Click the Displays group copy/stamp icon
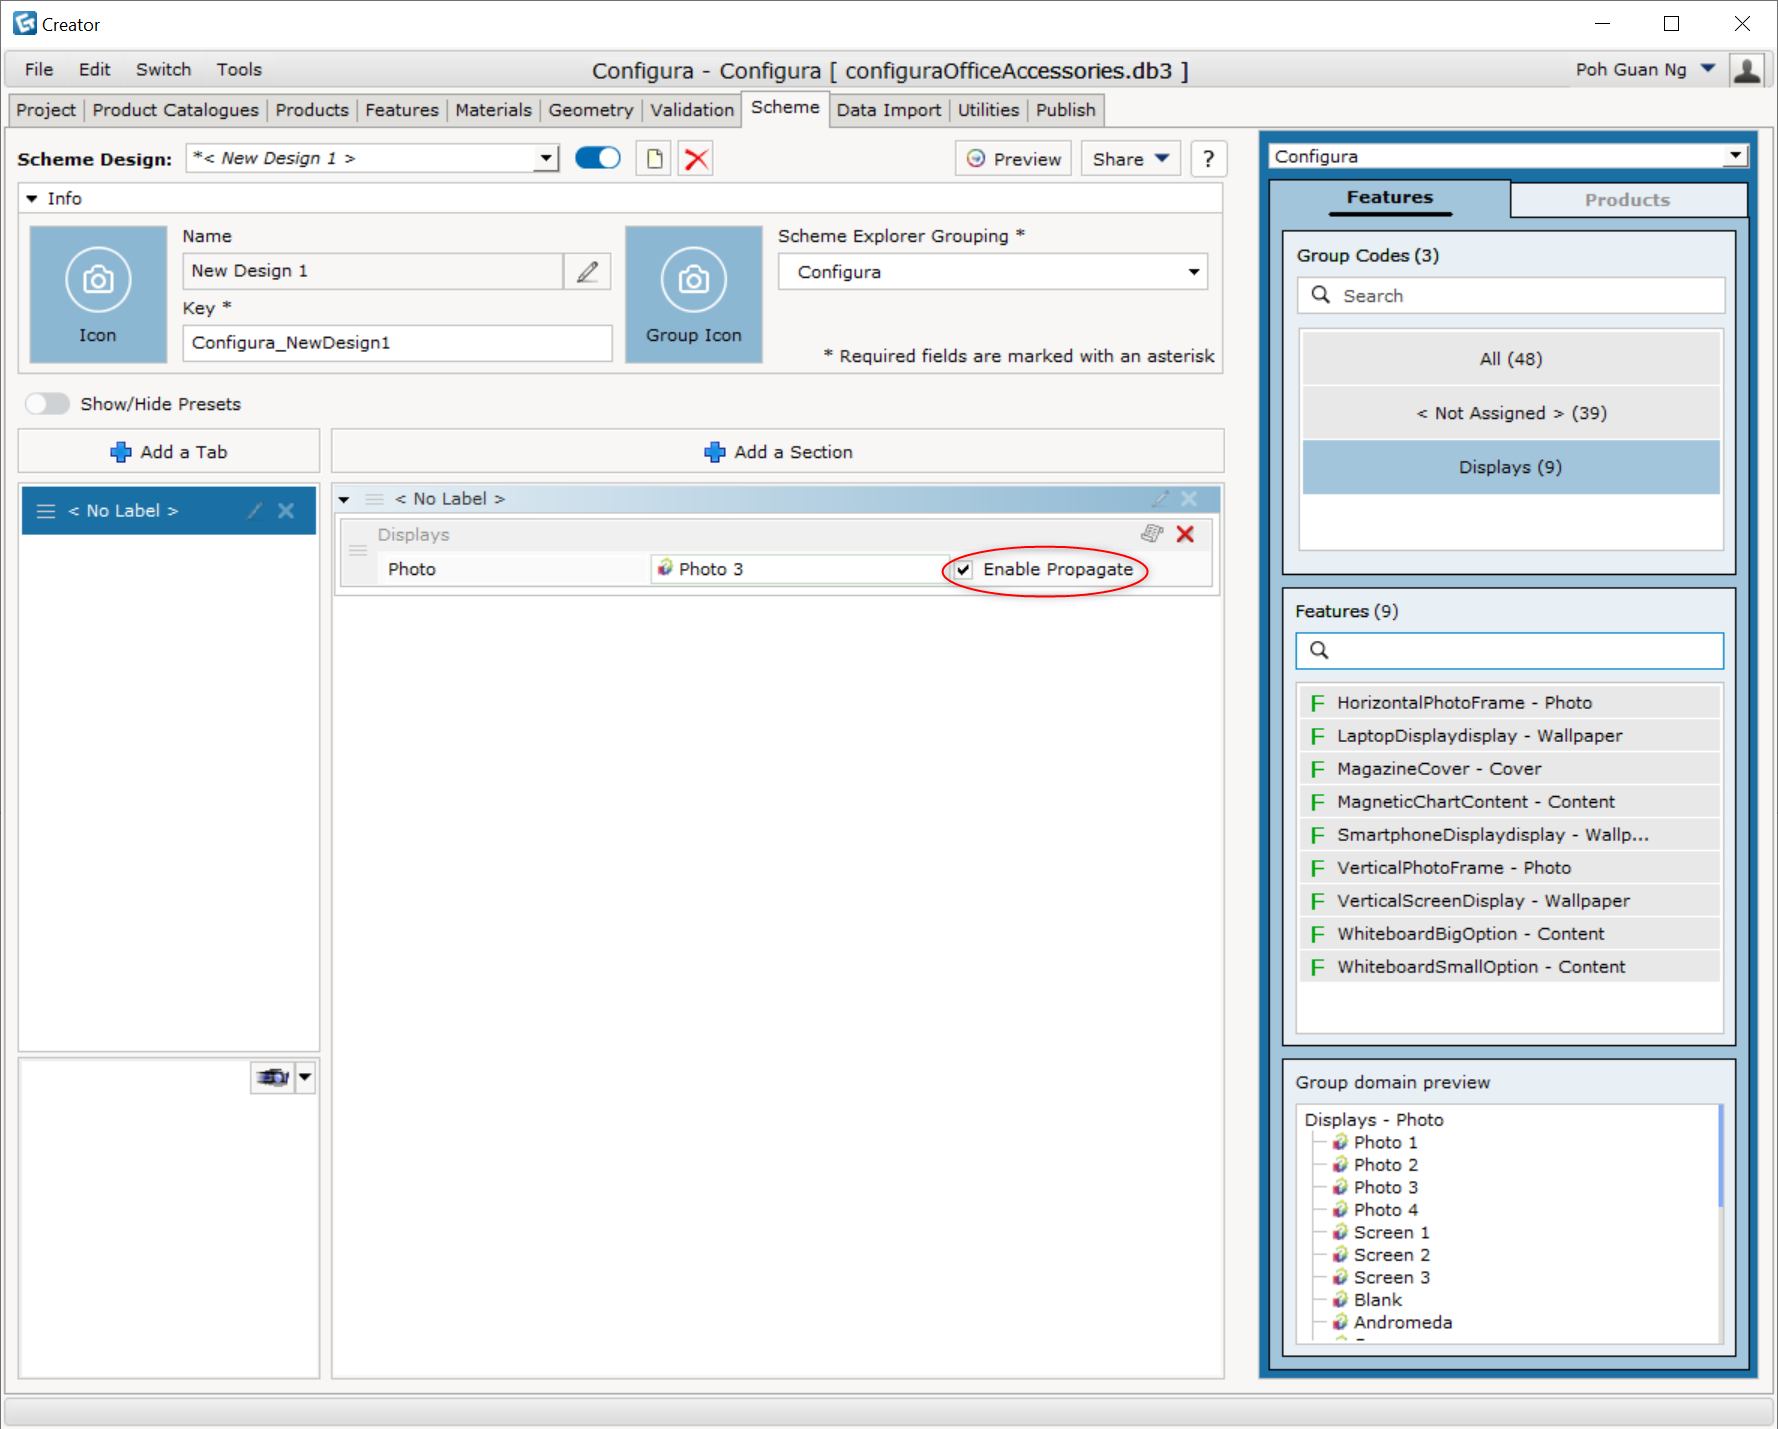 (x=1152, y=534)
